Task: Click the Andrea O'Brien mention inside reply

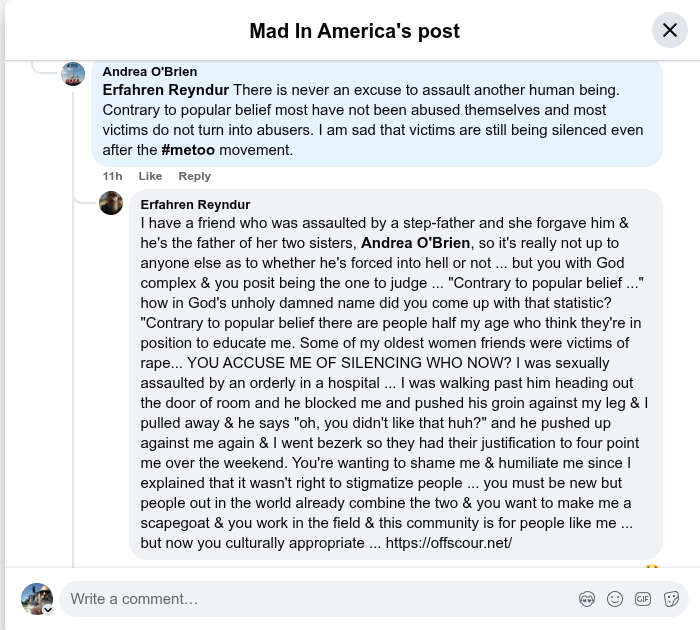Action: click(x=415, y=243)
